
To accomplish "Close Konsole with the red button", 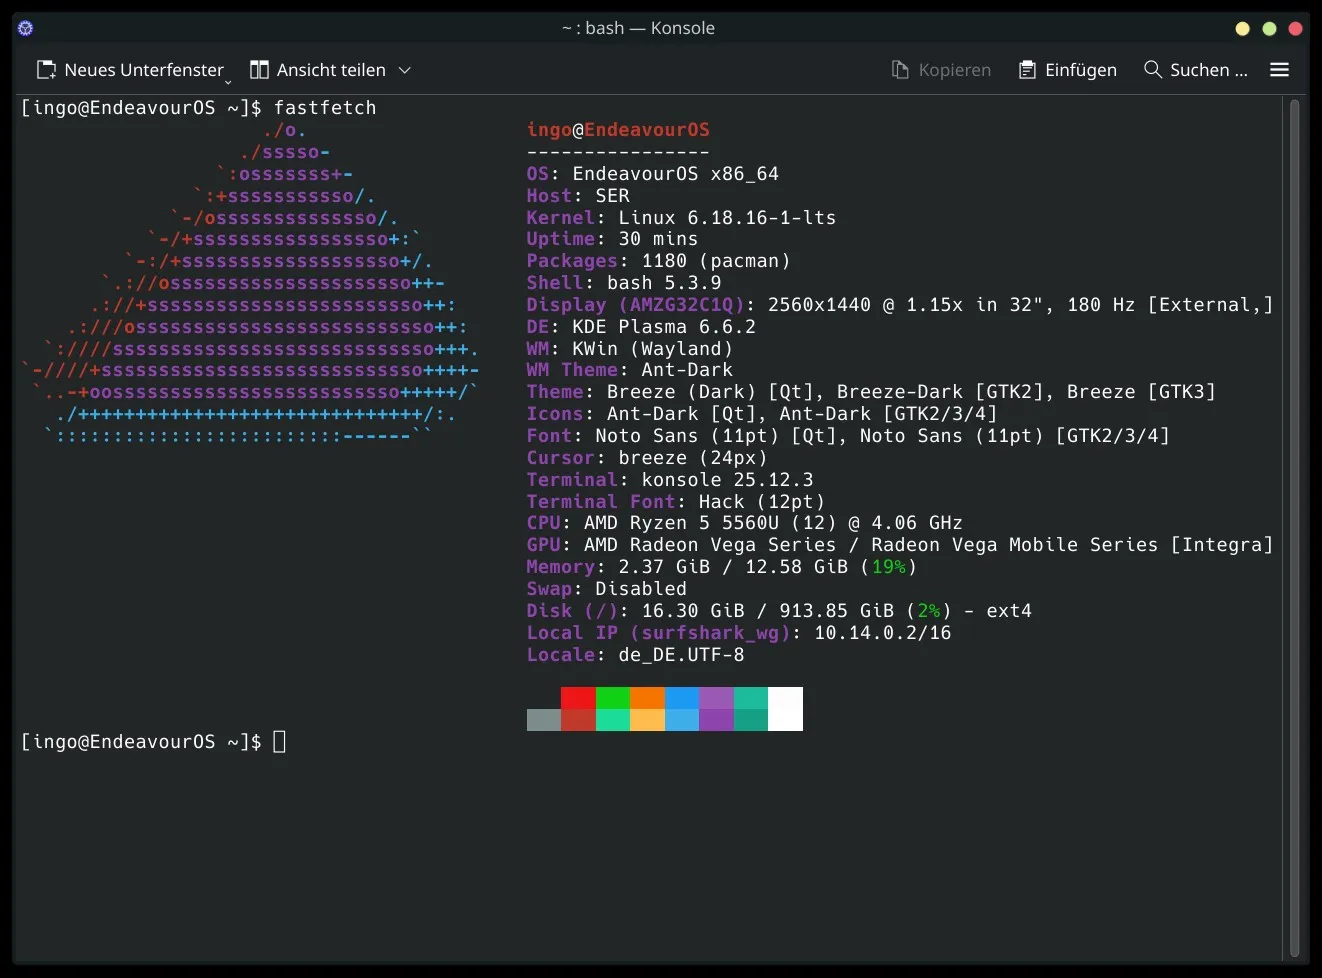I will [1295, 29].
